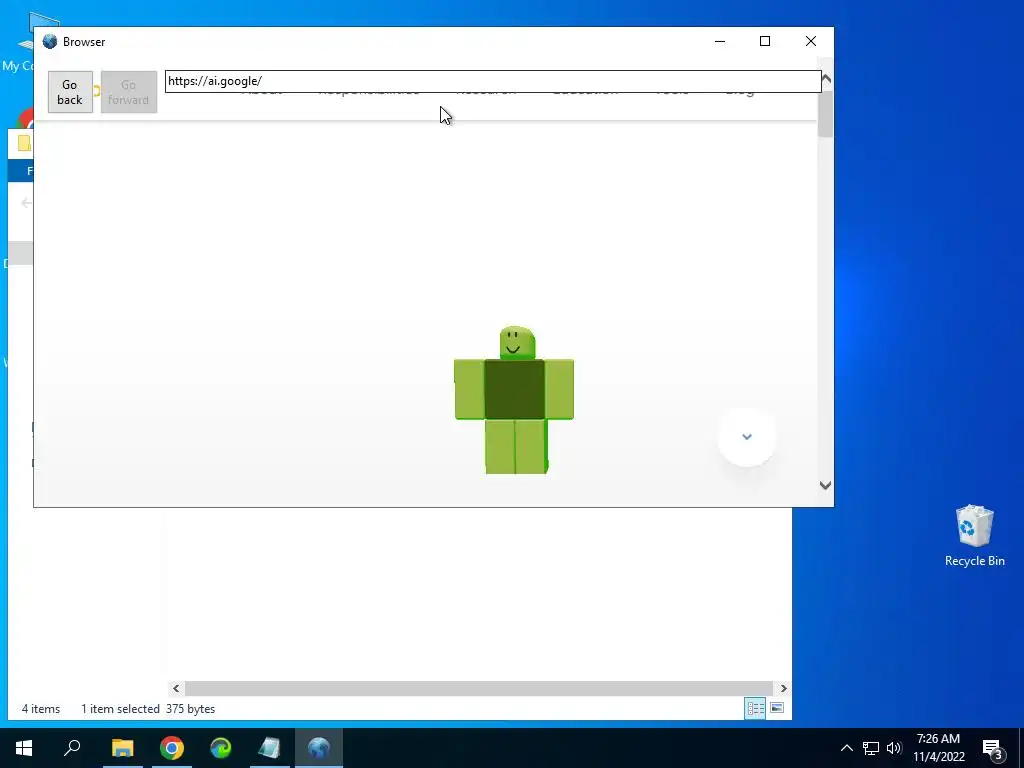
Task: Click the Go back button
Action: [x=70, y=92]
